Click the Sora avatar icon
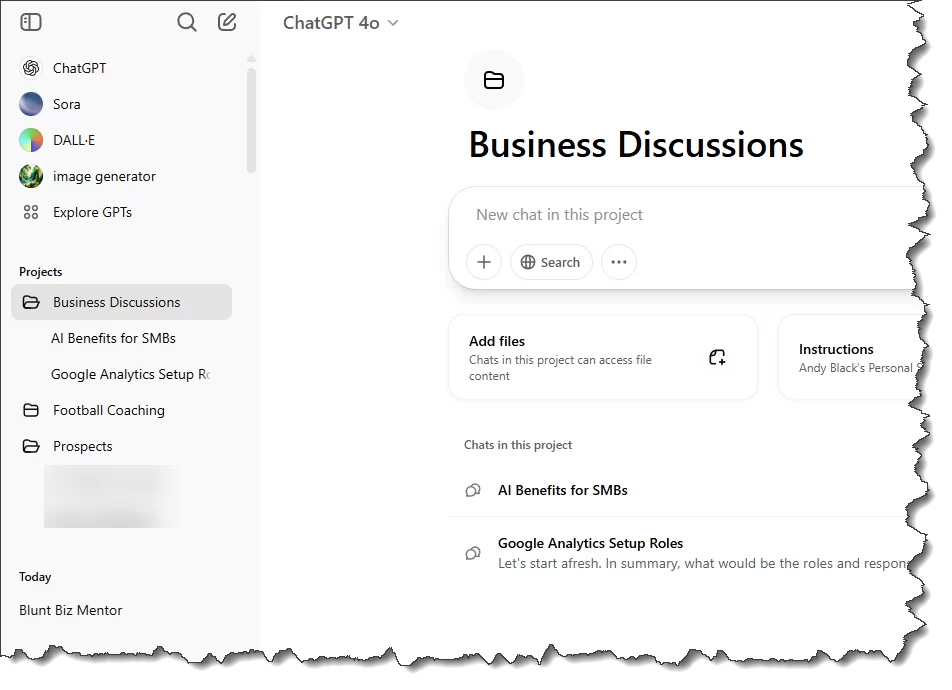Image resolution: width=952 pixels, height=690 pixels. click(x=31, y=104)
